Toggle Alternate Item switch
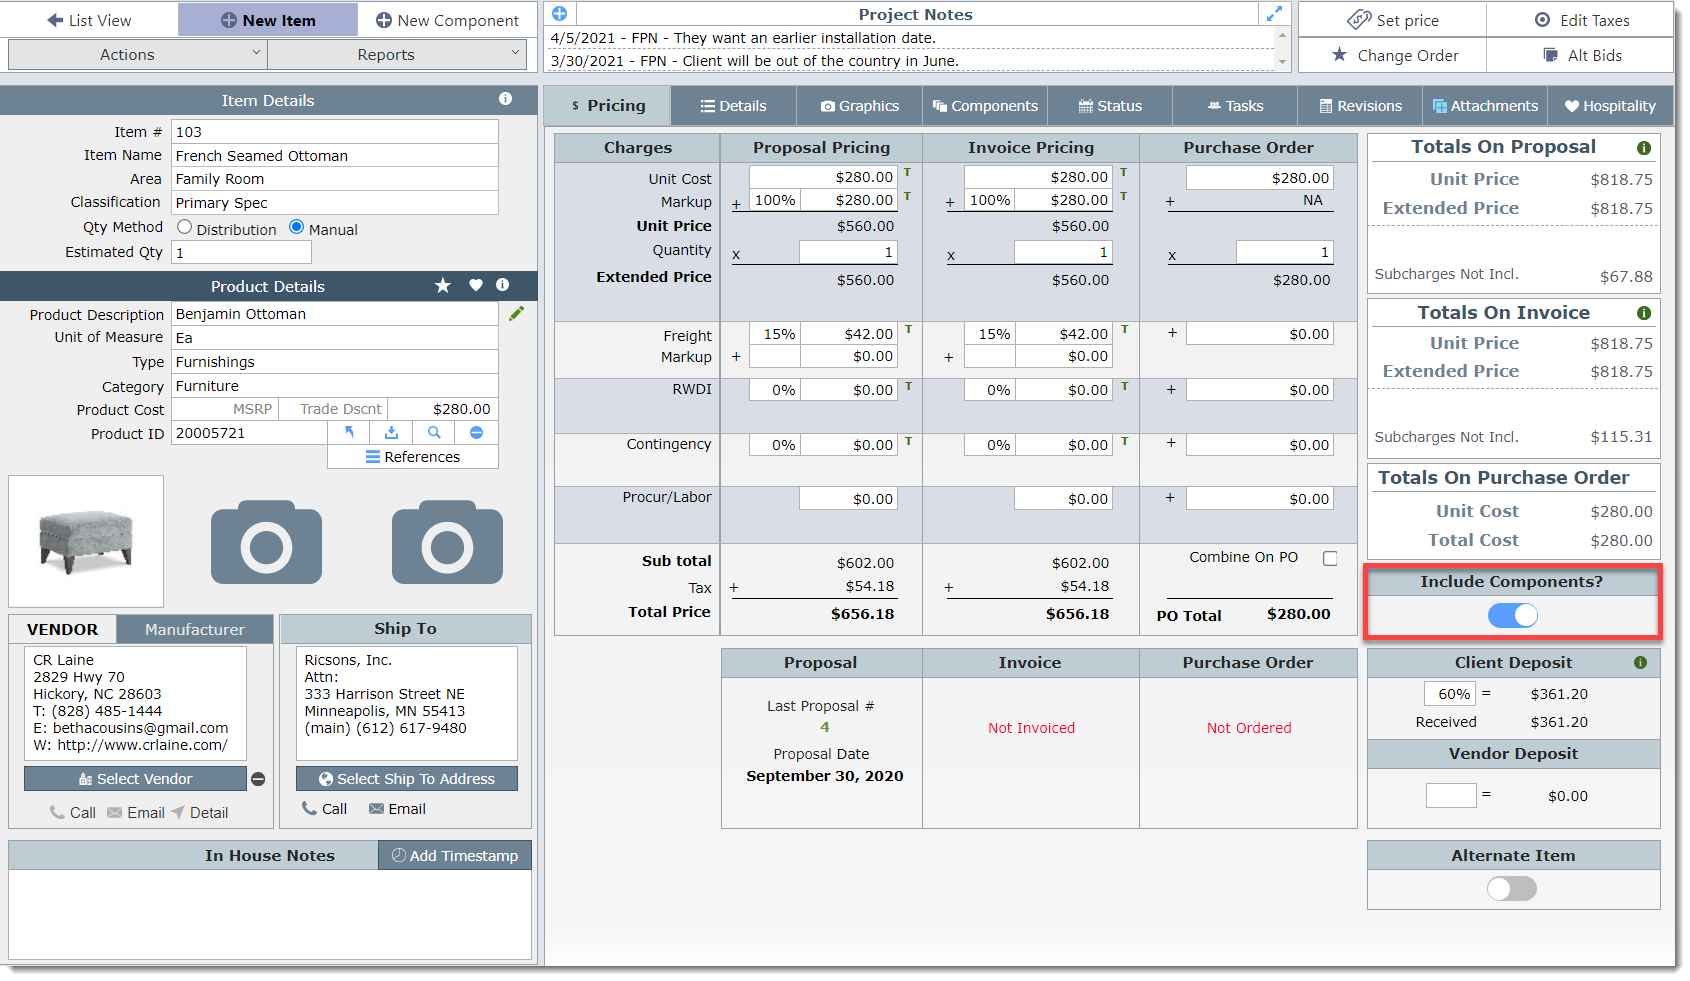This screenshot has width=1690, height=981. coord(1512,889)
